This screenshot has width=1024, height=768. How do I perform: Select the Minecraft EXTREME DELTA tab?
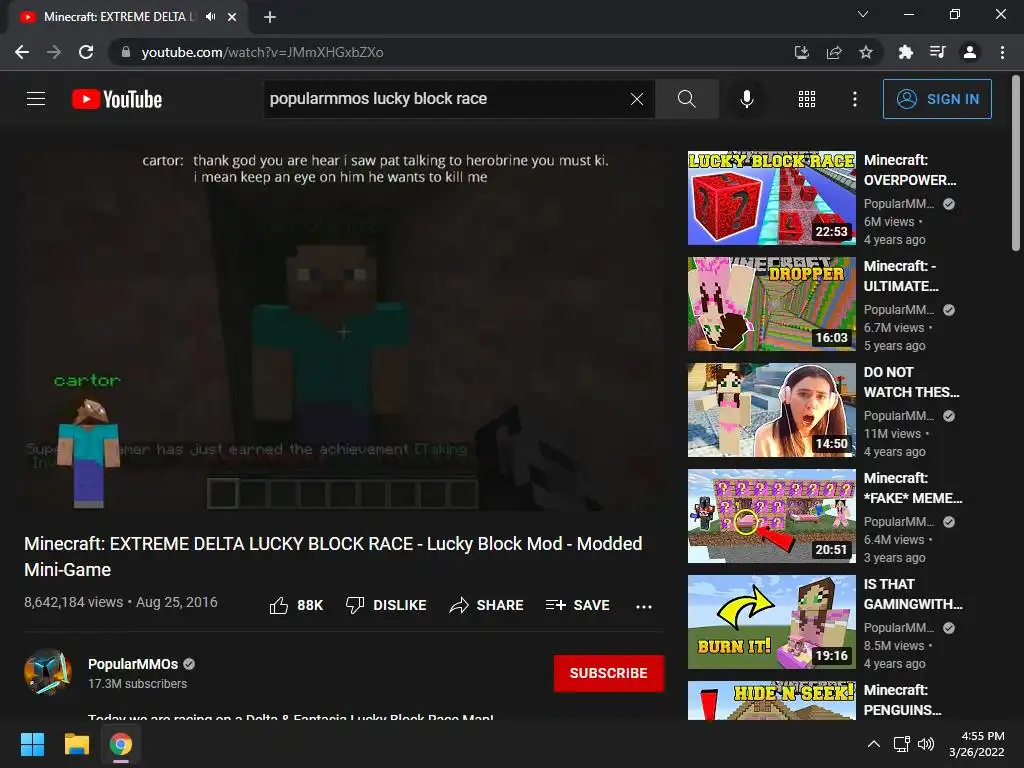click(128, 18)
